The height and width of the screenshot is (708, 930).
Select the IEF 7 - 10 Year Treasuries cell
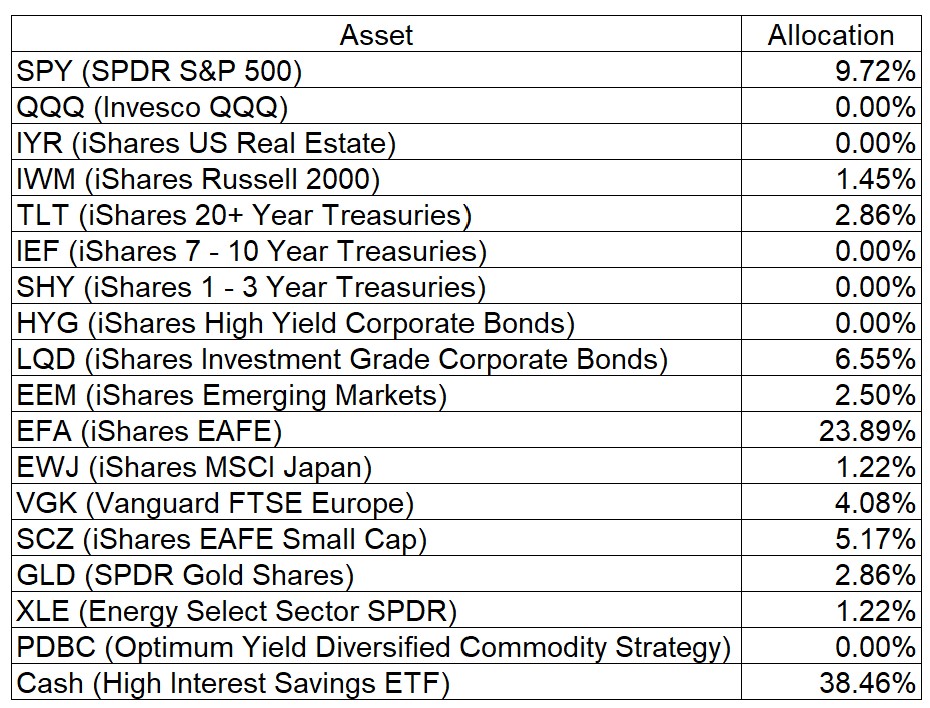pyautogui.click(x=252, y=251)
